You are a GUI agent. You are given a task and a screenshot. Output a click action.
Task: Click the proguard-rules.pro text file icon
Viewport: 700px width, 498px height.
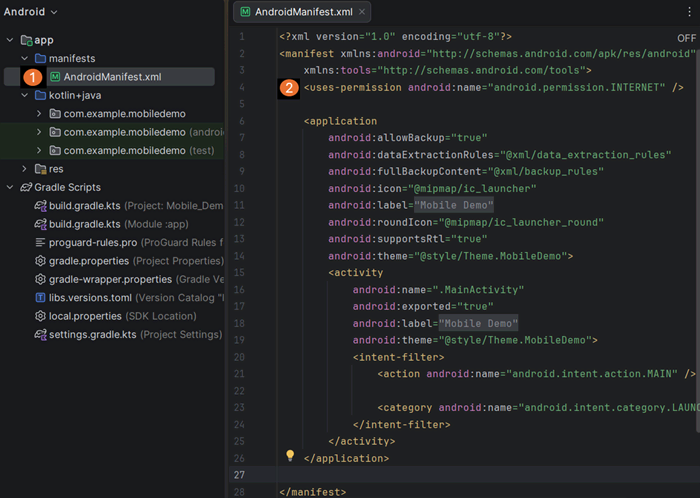pos(40,242)
